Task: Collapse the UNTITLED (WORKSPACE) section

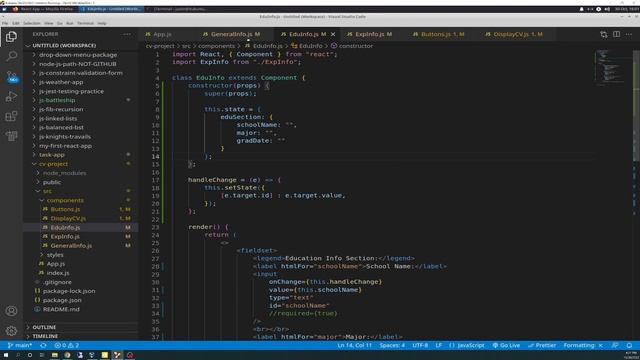Action: coord(81,45)
